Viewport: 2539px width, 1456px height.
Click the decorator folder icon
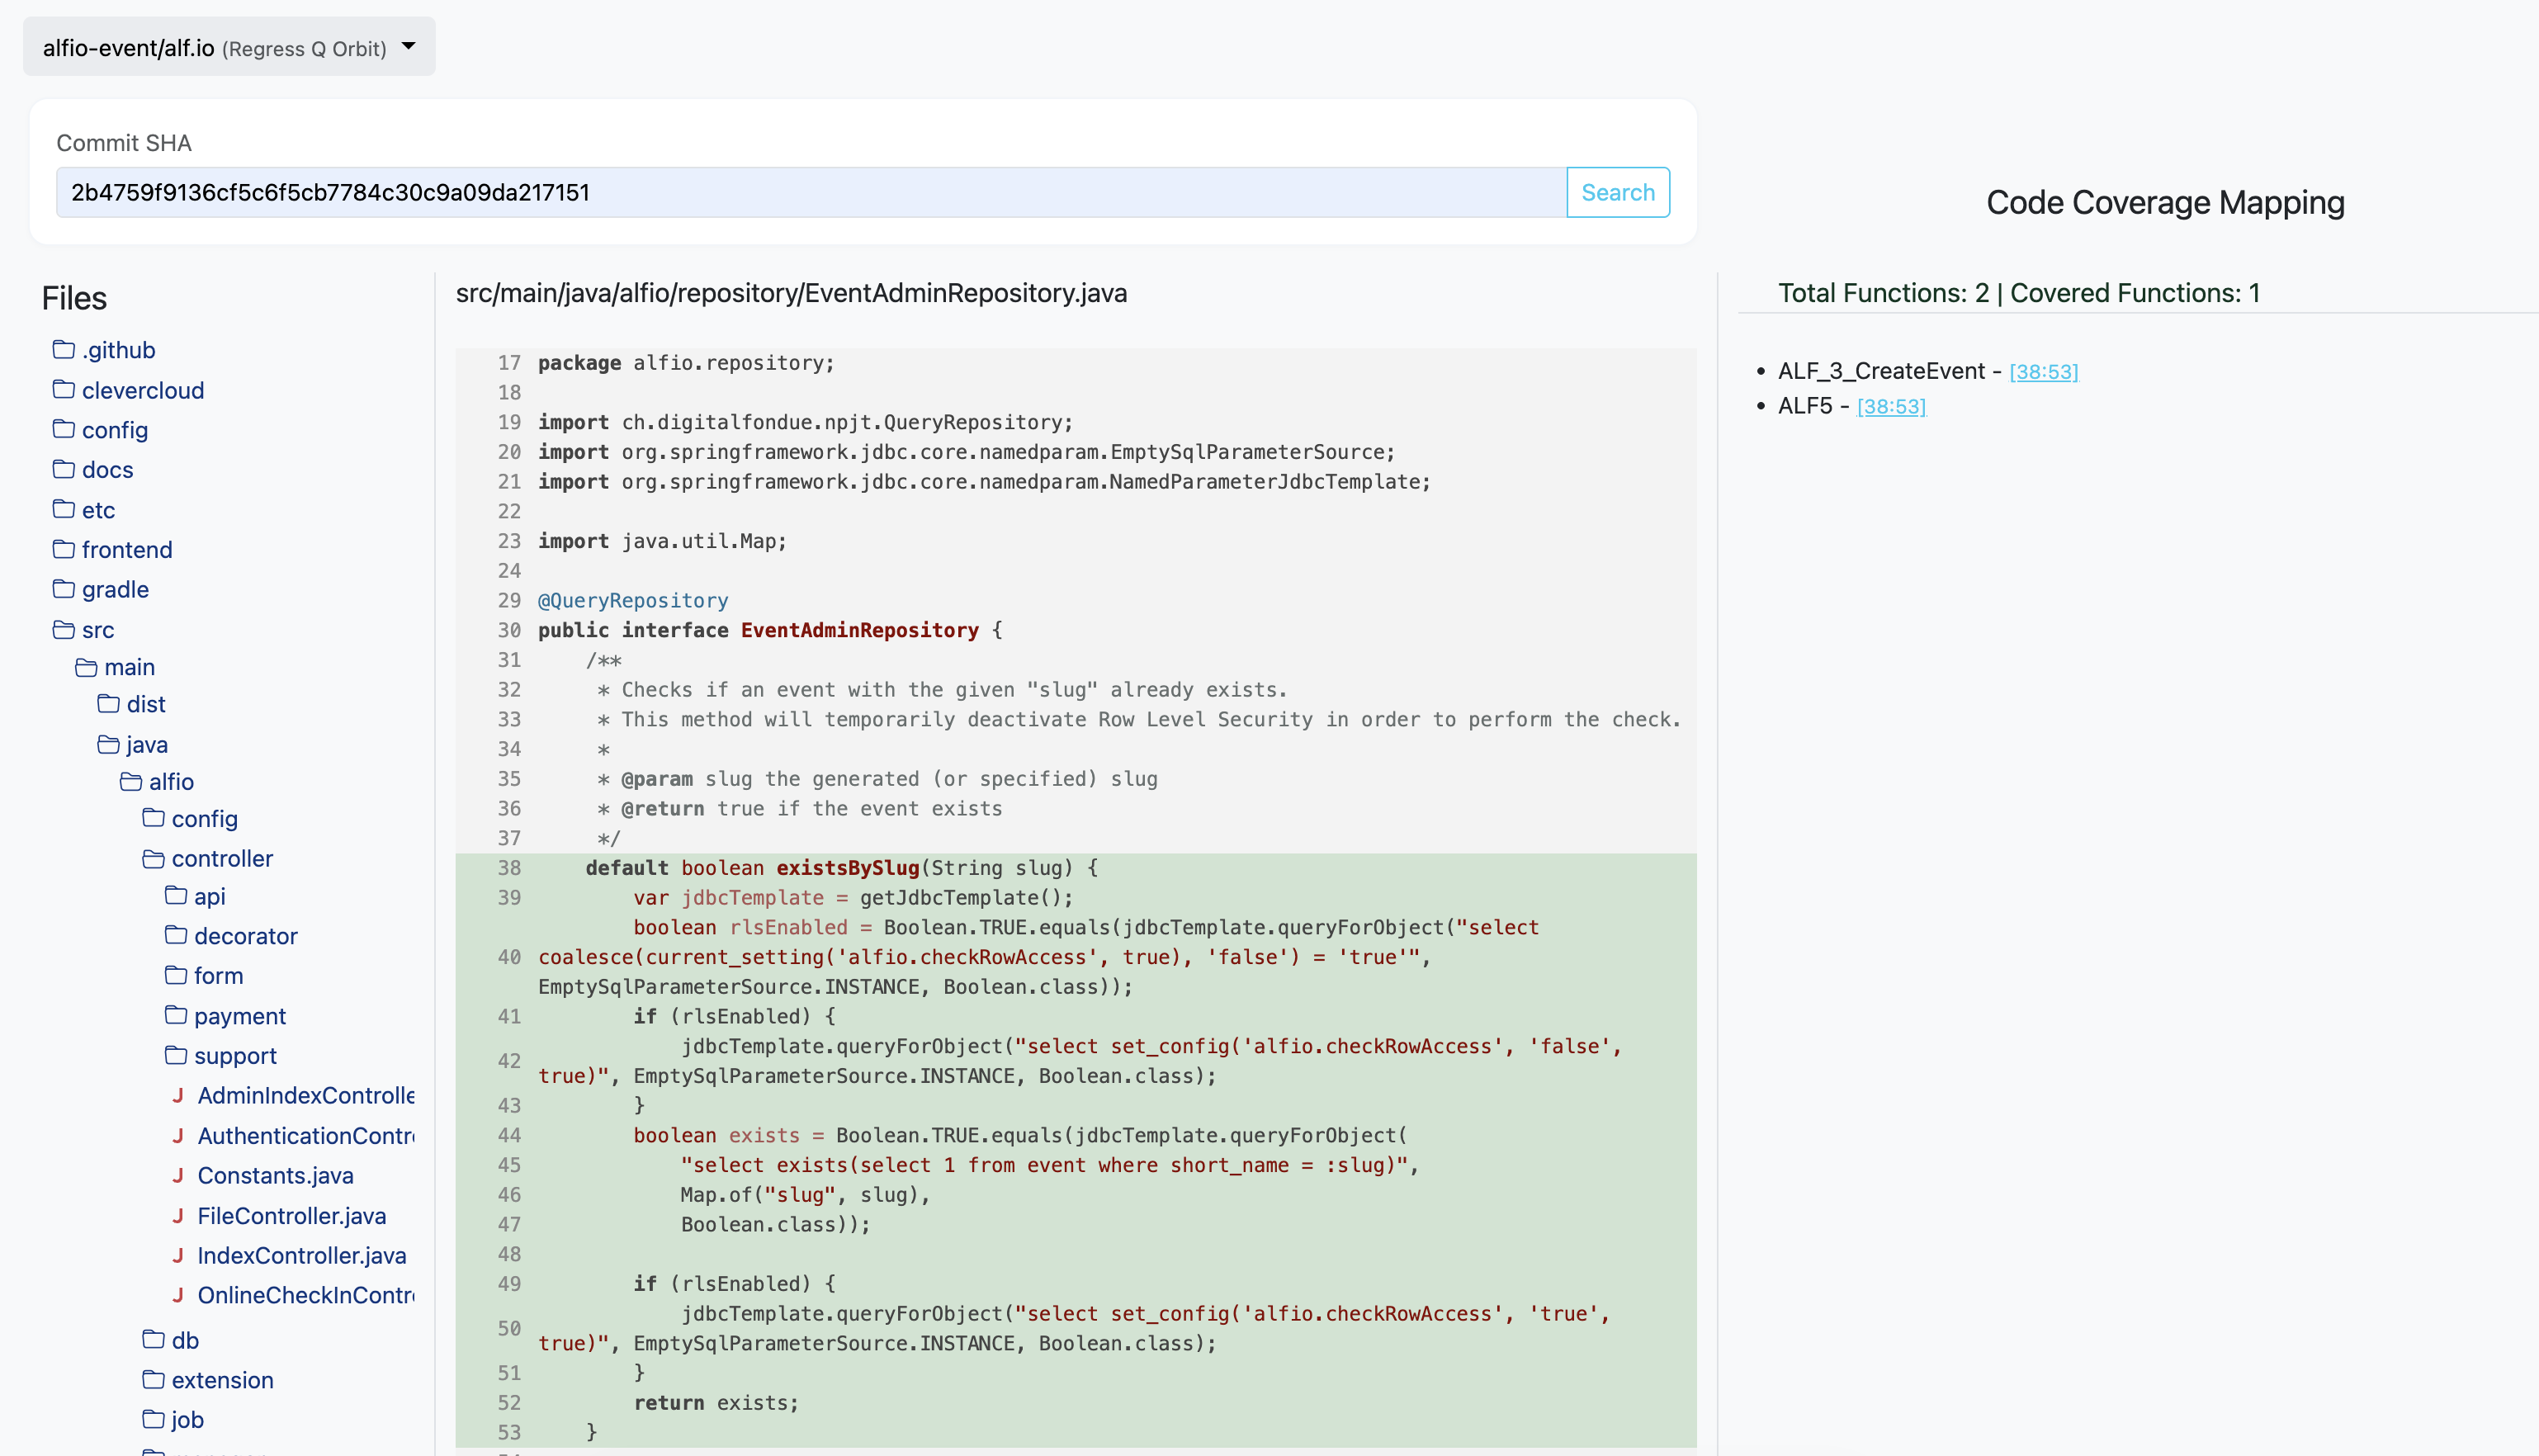[176, 935]
